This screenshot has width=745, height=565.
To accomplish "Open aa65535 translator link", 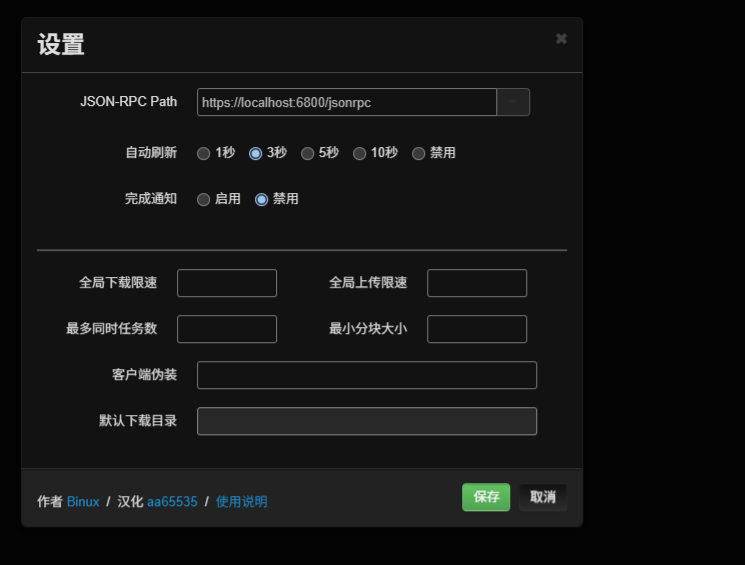I will [172, 502].
